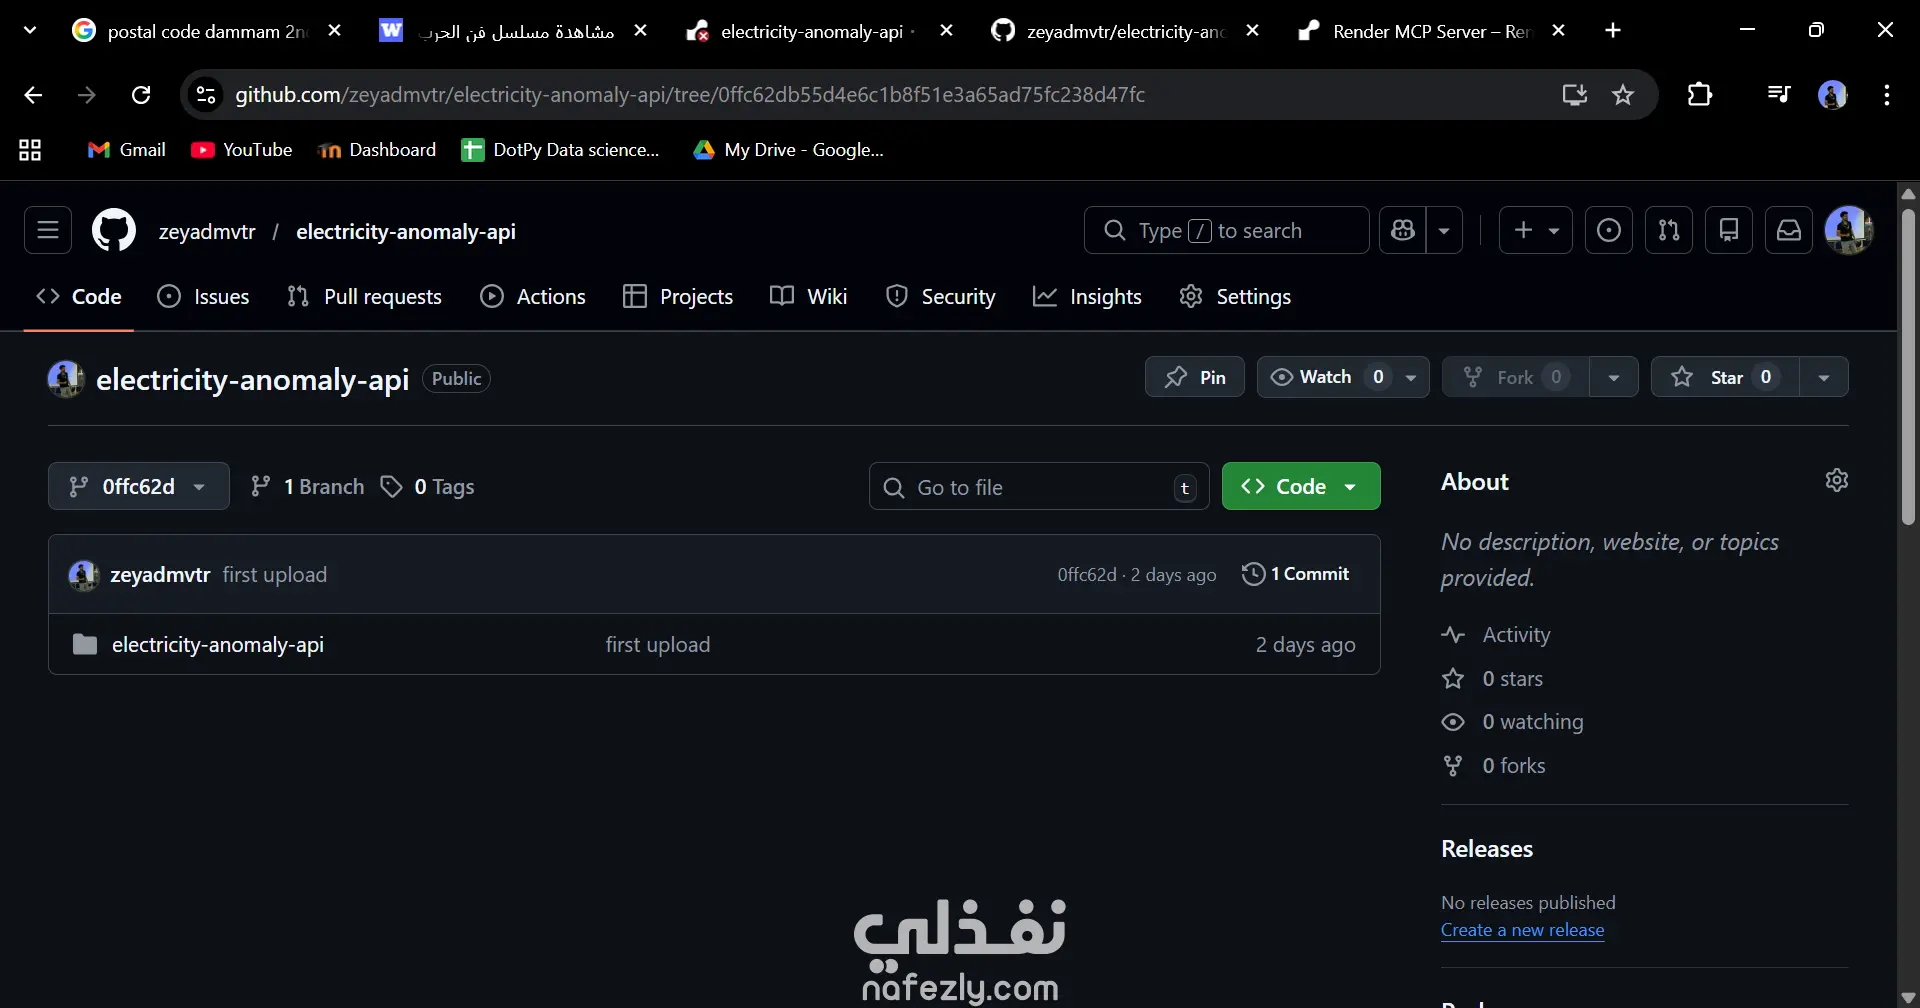
Task: Switch to the Wiki tab
Action: [809, 297]
